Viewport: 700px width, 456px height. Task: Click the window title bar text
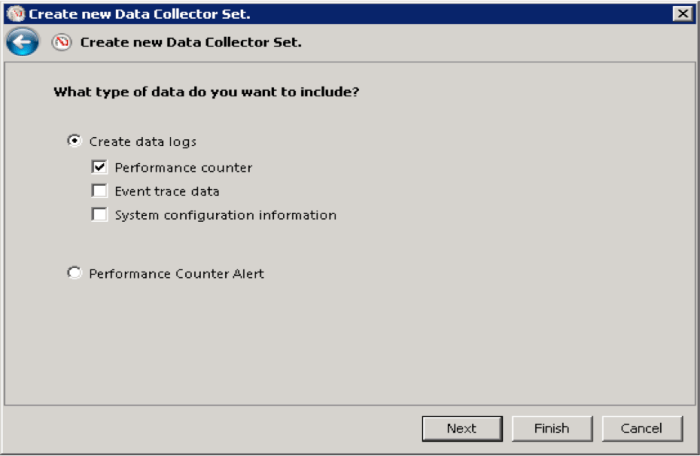tap(140, 13)
